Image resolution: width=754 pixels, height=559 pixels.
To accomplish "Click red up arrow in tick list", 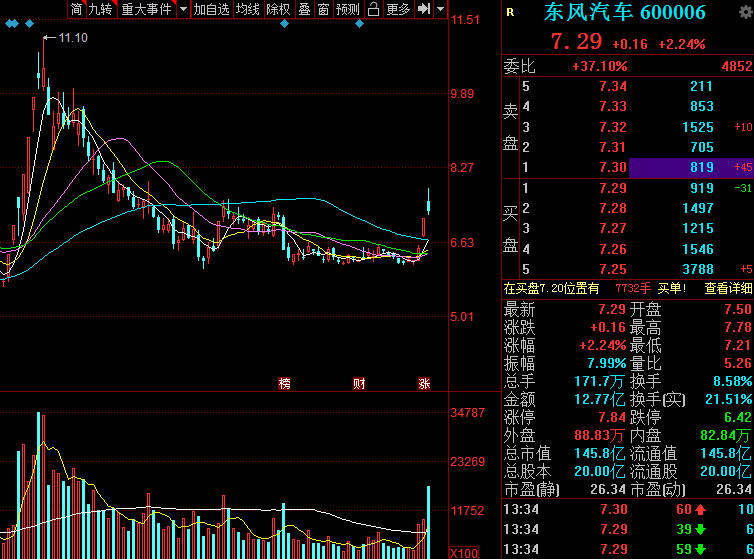I will 700,509.
